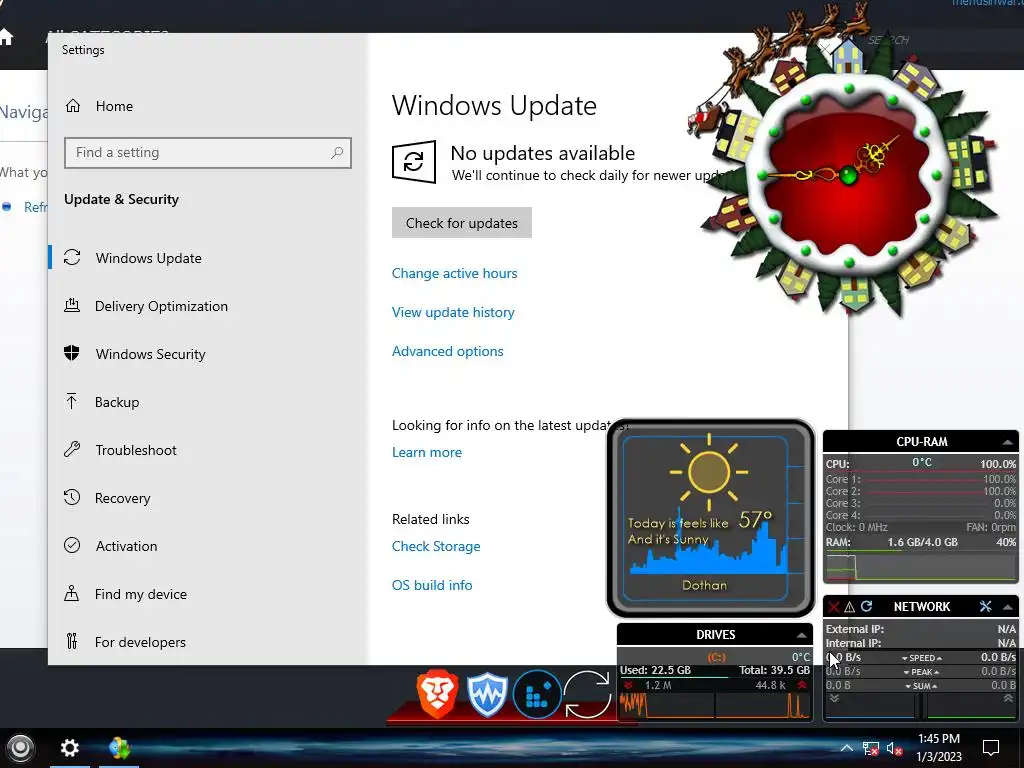Launch Brave browser from the dock
This screenshot has height=768, width=1024.
[437, 694]
